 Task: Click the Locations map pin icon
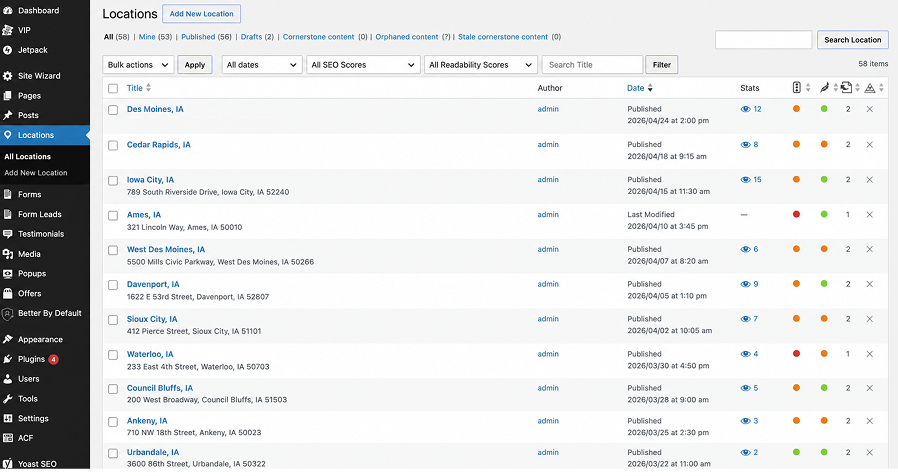tap(7, 135)
